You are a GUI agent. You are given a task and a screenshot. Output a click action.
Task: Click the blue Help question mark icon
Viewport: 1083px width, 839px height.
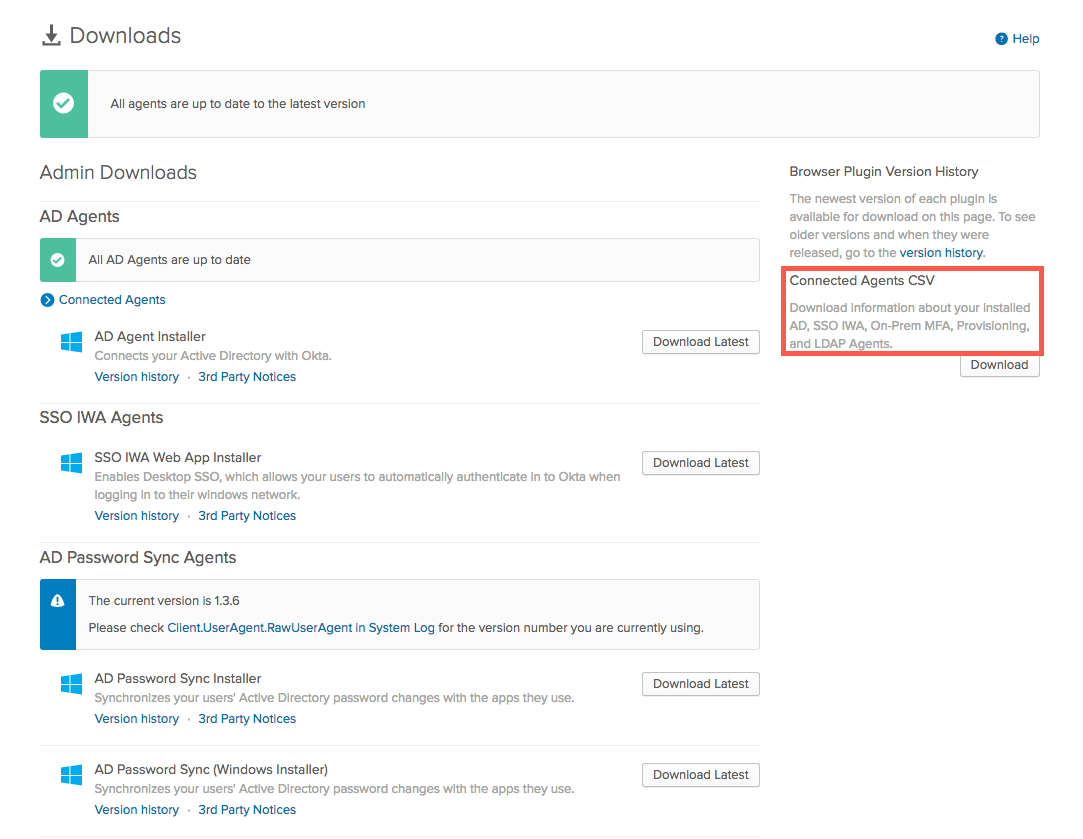pos(1001,39)
